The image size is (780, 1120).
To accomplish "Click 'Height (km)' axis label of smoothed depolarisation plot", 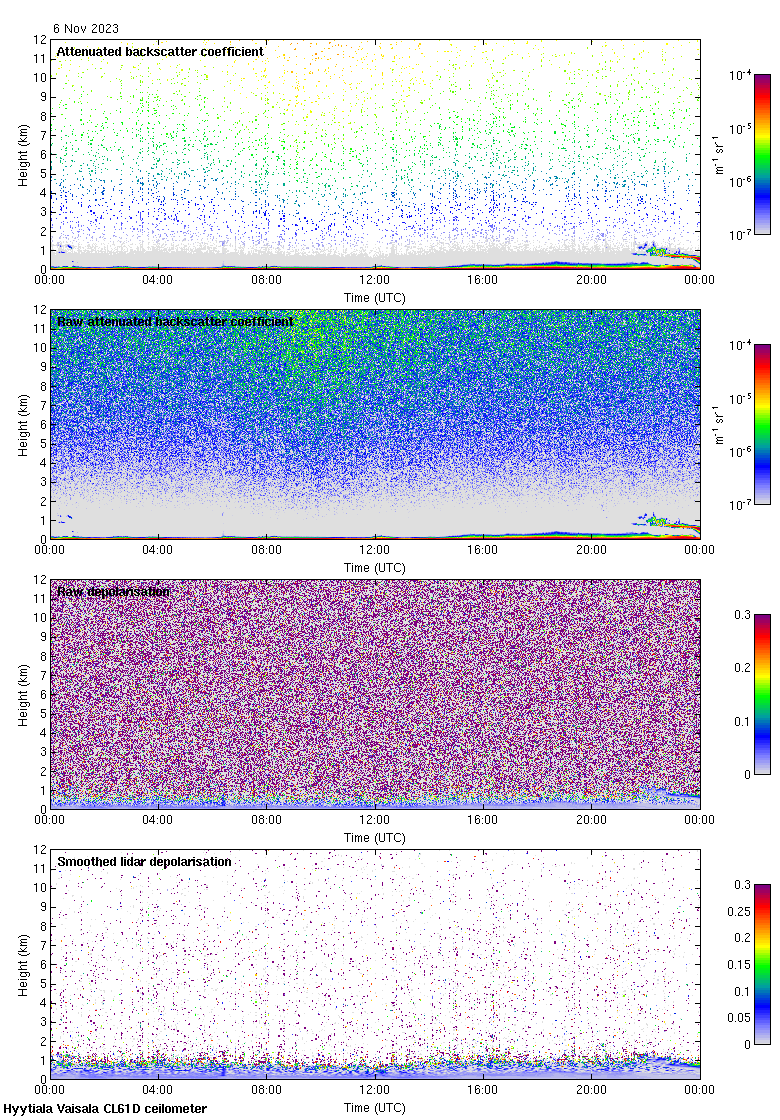I will (24, 965).
